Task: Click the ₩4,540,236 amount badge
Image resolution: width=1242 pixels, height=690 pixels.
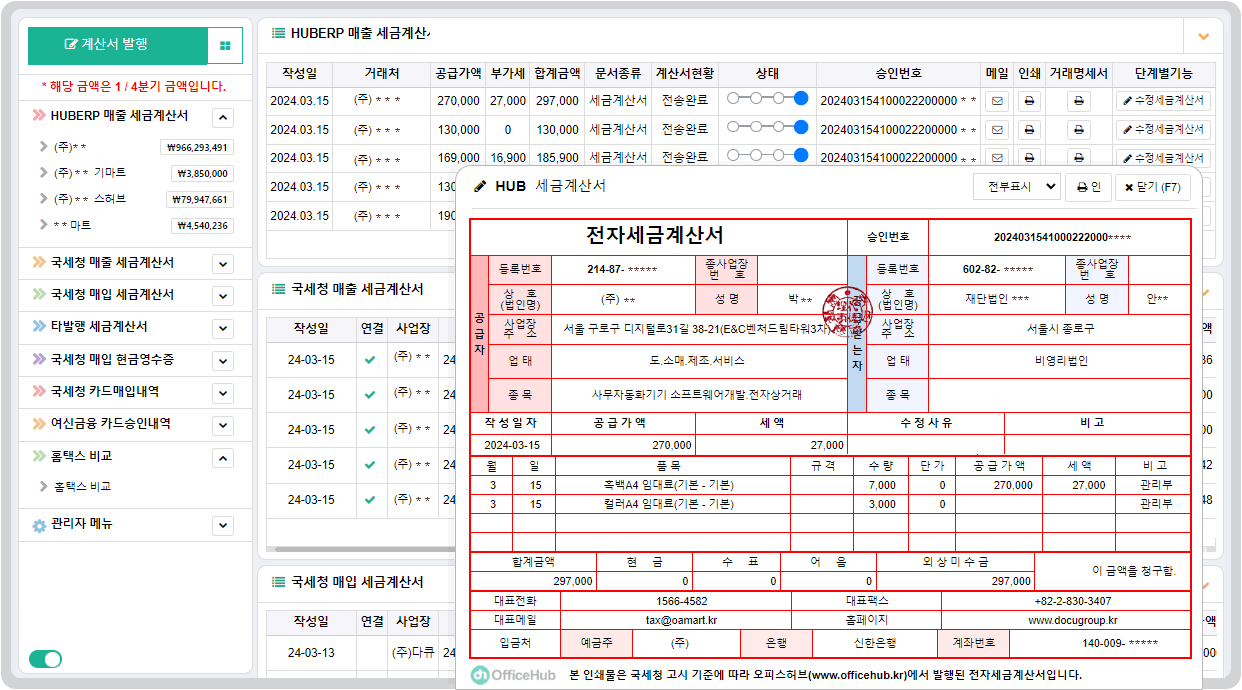Action: [x=203, y=225]
